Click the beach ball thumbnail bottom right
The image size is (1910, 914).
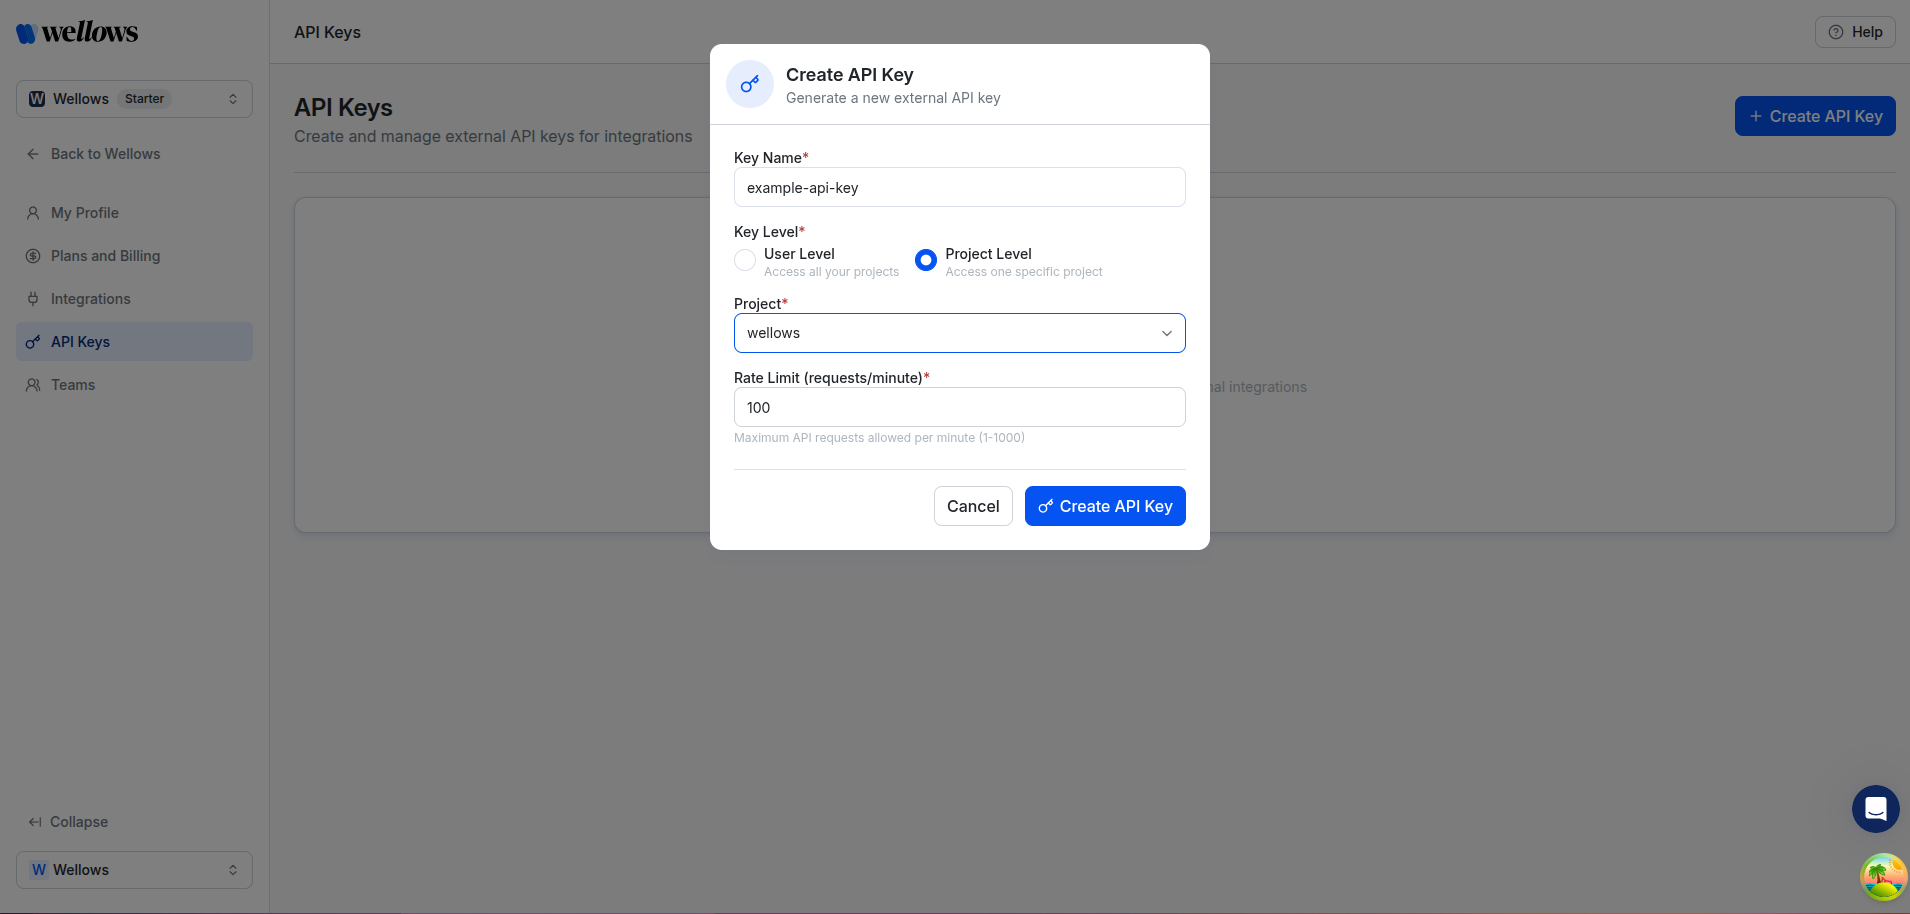click(1883, 876)
